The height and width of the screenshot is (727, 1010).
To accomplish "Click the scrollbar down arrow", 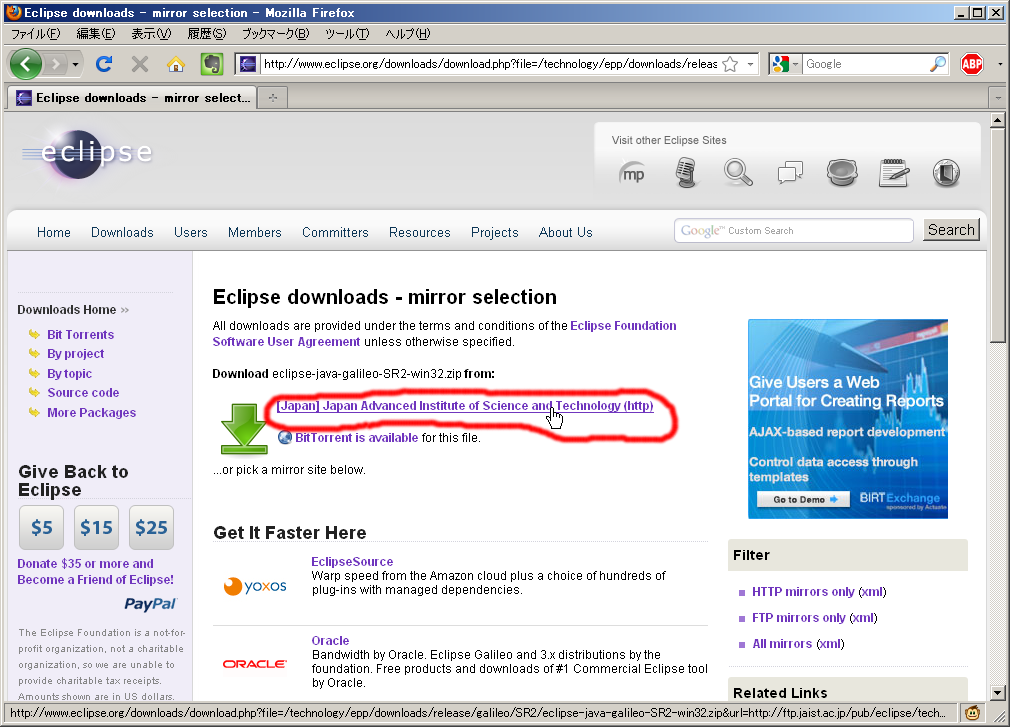I will pyautogui.click(x=997, y=693).
